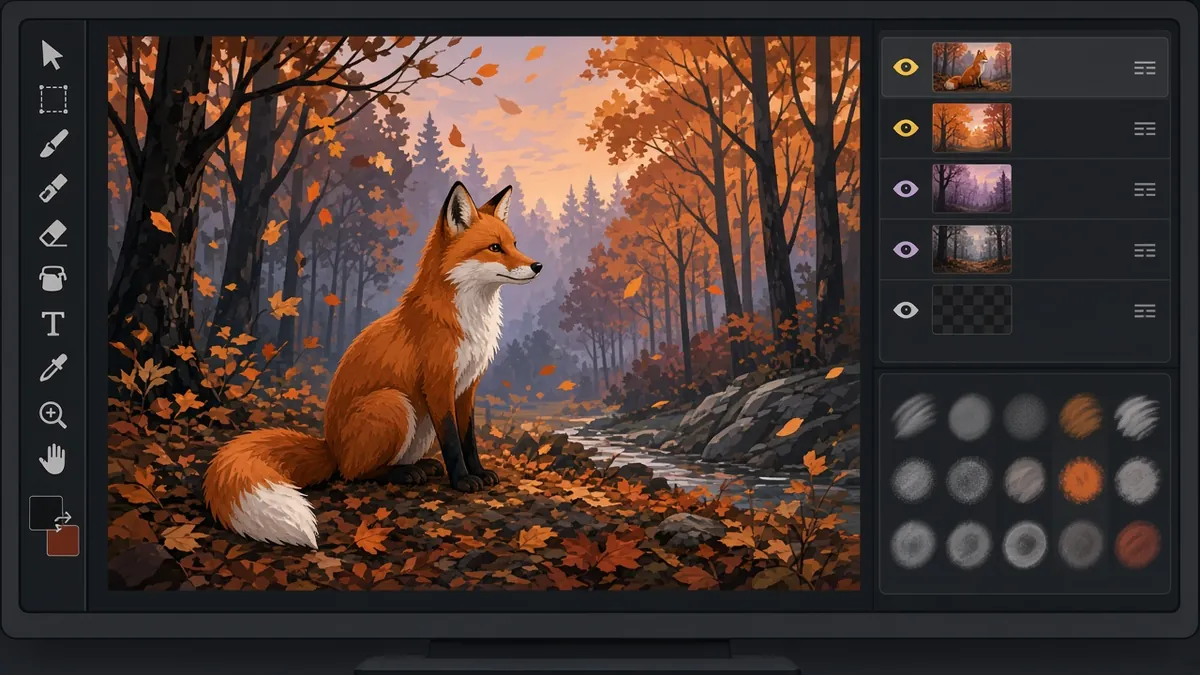Choose the first gray speckled brush in middle row
The height and width of the screenshot is (675, 1200).
[913, 480]
